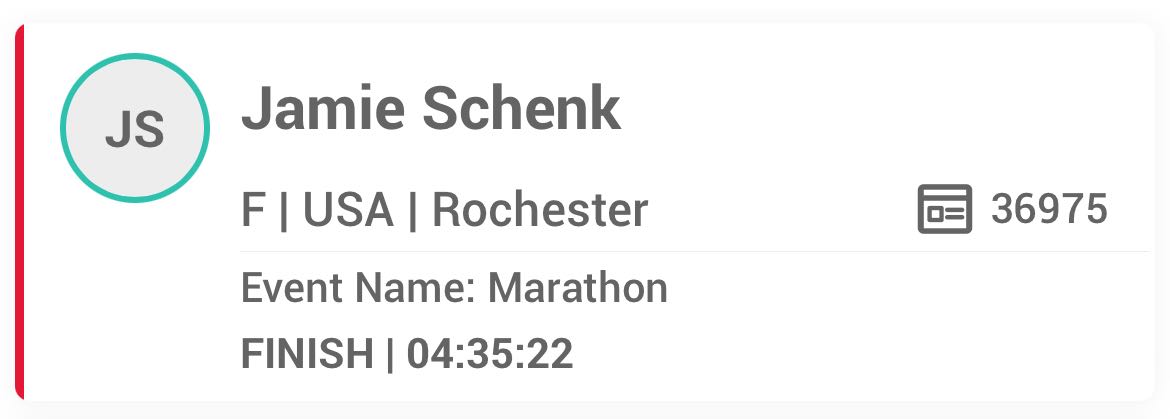This screenshot has height=419, width=1170.
Task: Click the Rochester city text
Action: (540, 210)
